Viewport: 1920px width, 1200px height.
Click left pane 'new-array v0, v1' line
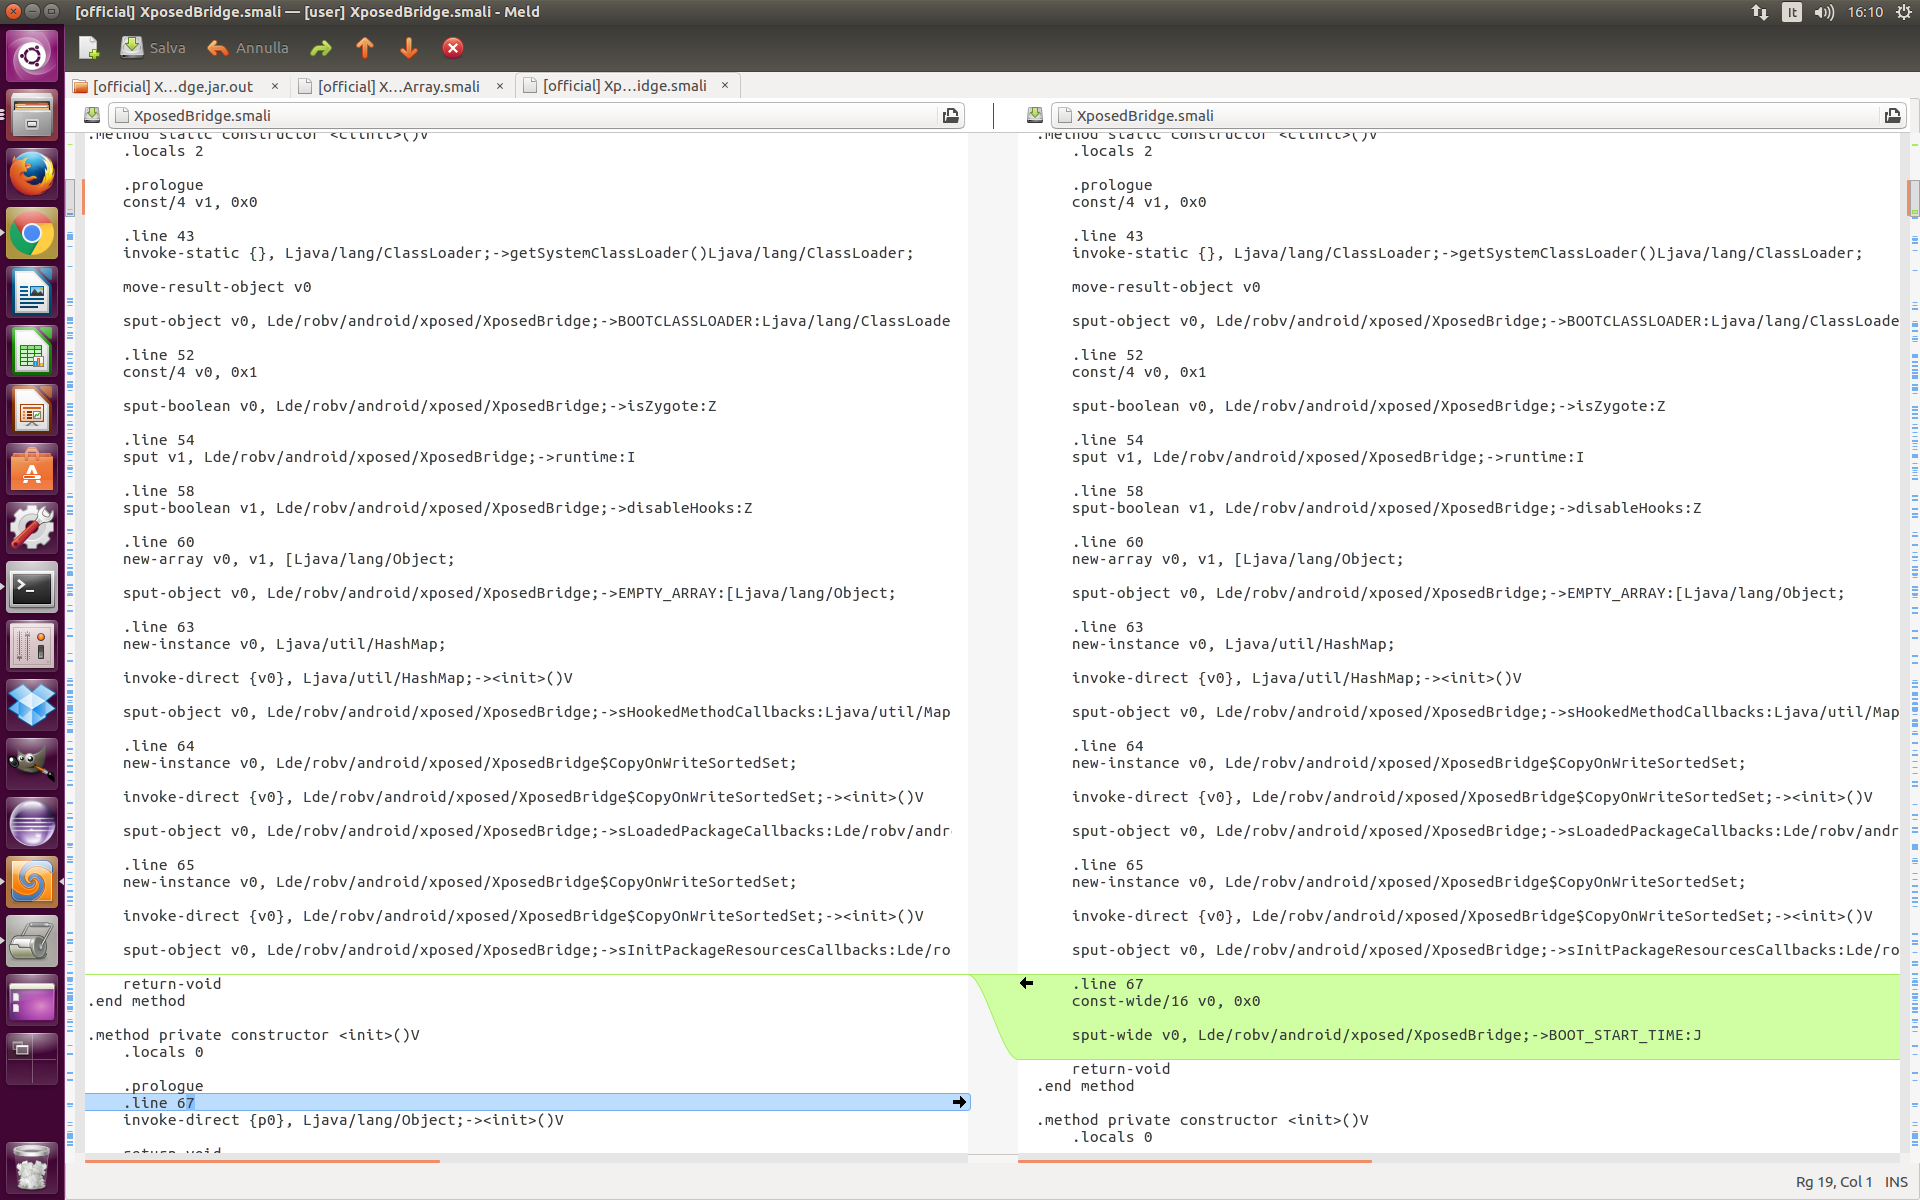[288, 559]
